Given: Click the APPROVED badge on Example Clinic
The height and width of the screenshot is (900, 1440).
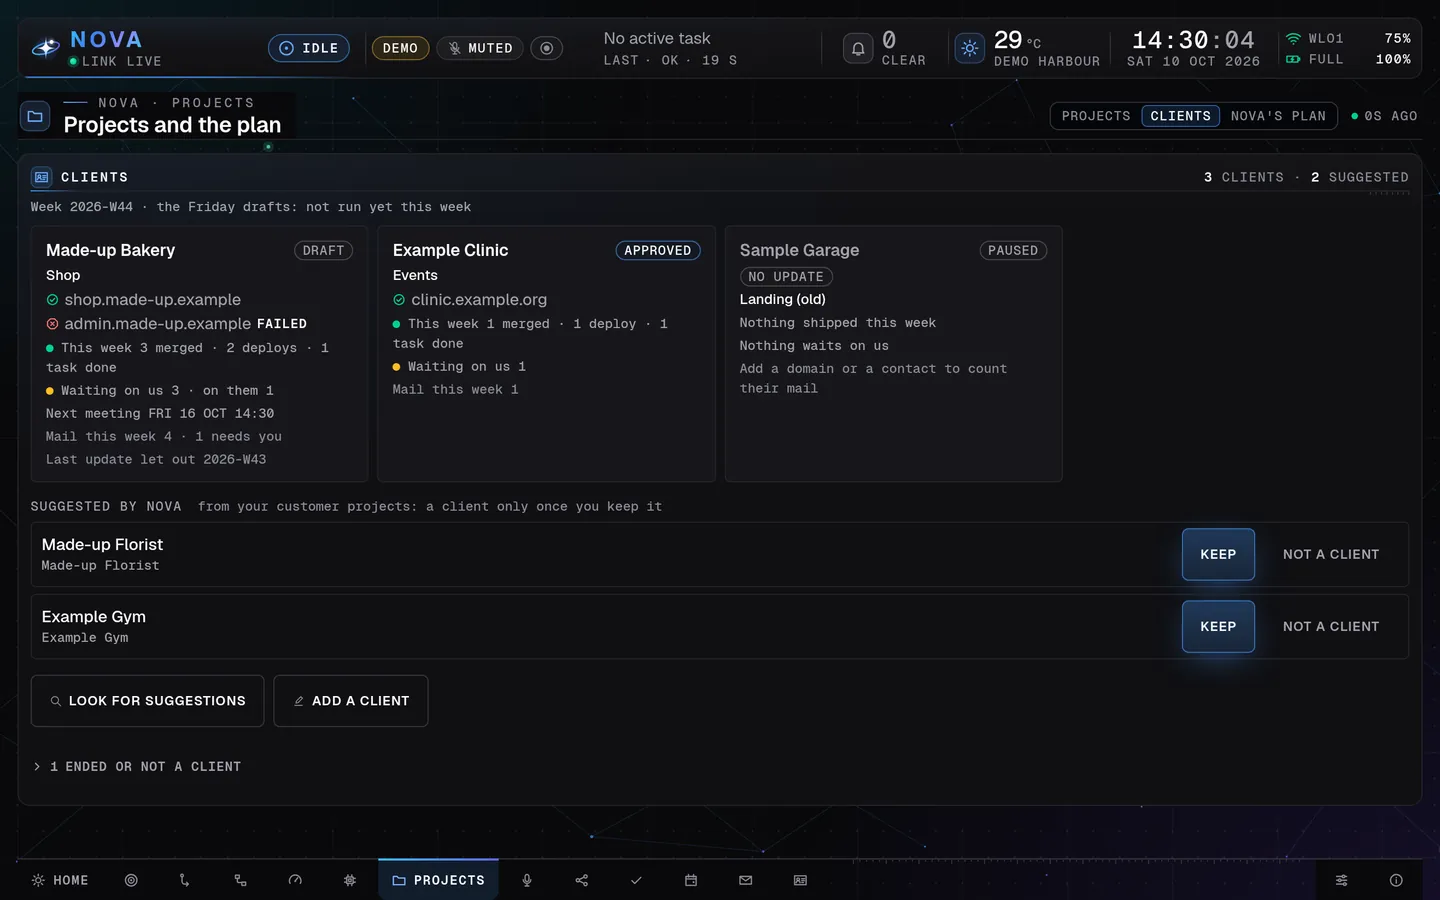Looking at the screenshot, I should [657, 250].
